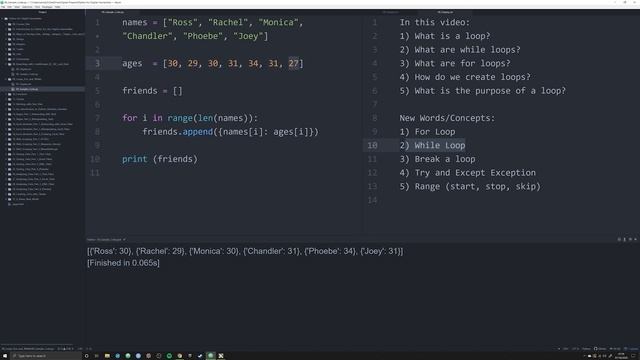Open Steam from the taskbar
The height and width of the screenshot is (360, 640).
tap(200, 356)
